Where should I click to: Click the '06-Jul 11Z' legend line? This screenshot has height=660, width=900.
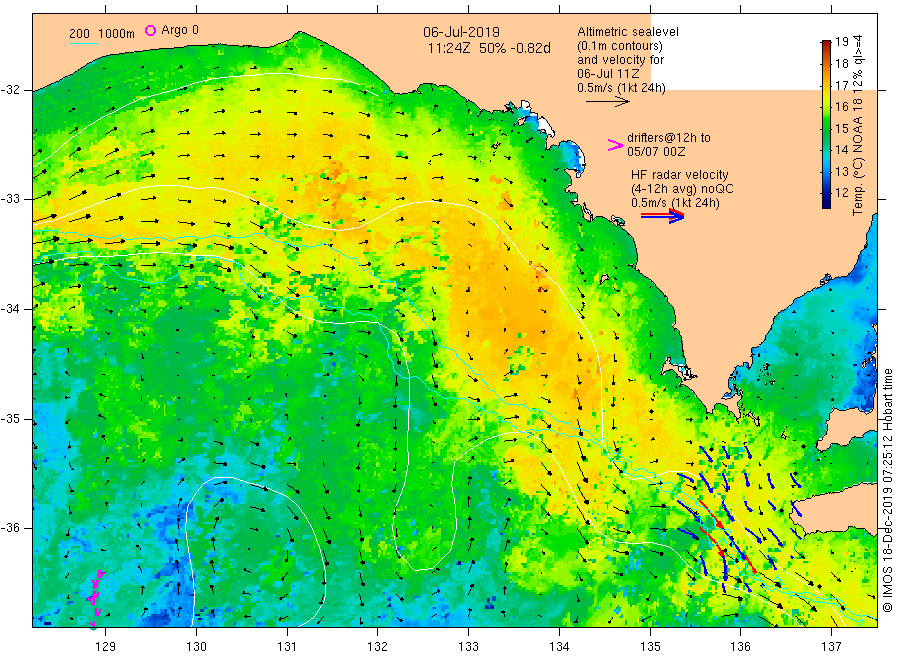coord(608,73)
